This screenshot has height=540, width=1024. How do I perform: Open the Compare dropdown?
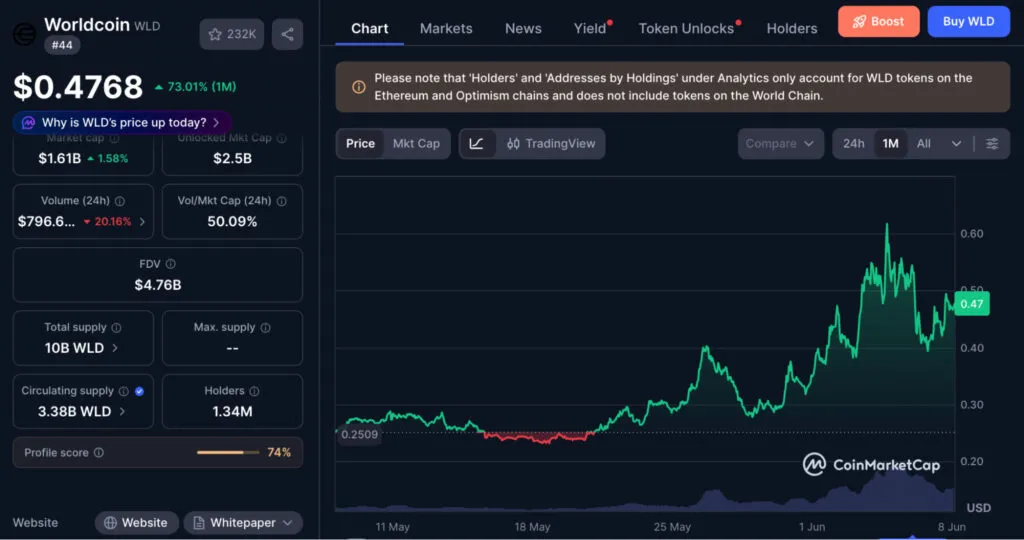(780, 144)
